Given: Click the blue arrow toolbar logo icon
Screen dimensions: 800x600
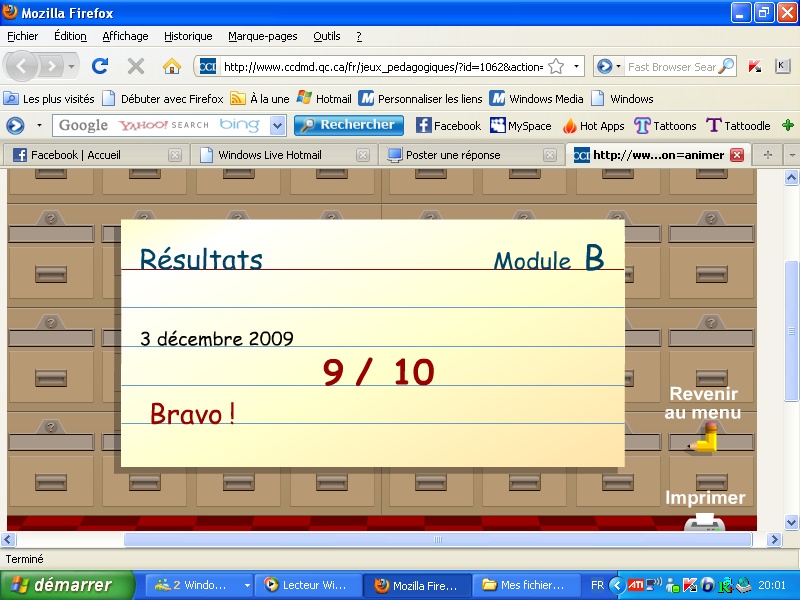Looking at the screenshot, I should coord(15,126).
